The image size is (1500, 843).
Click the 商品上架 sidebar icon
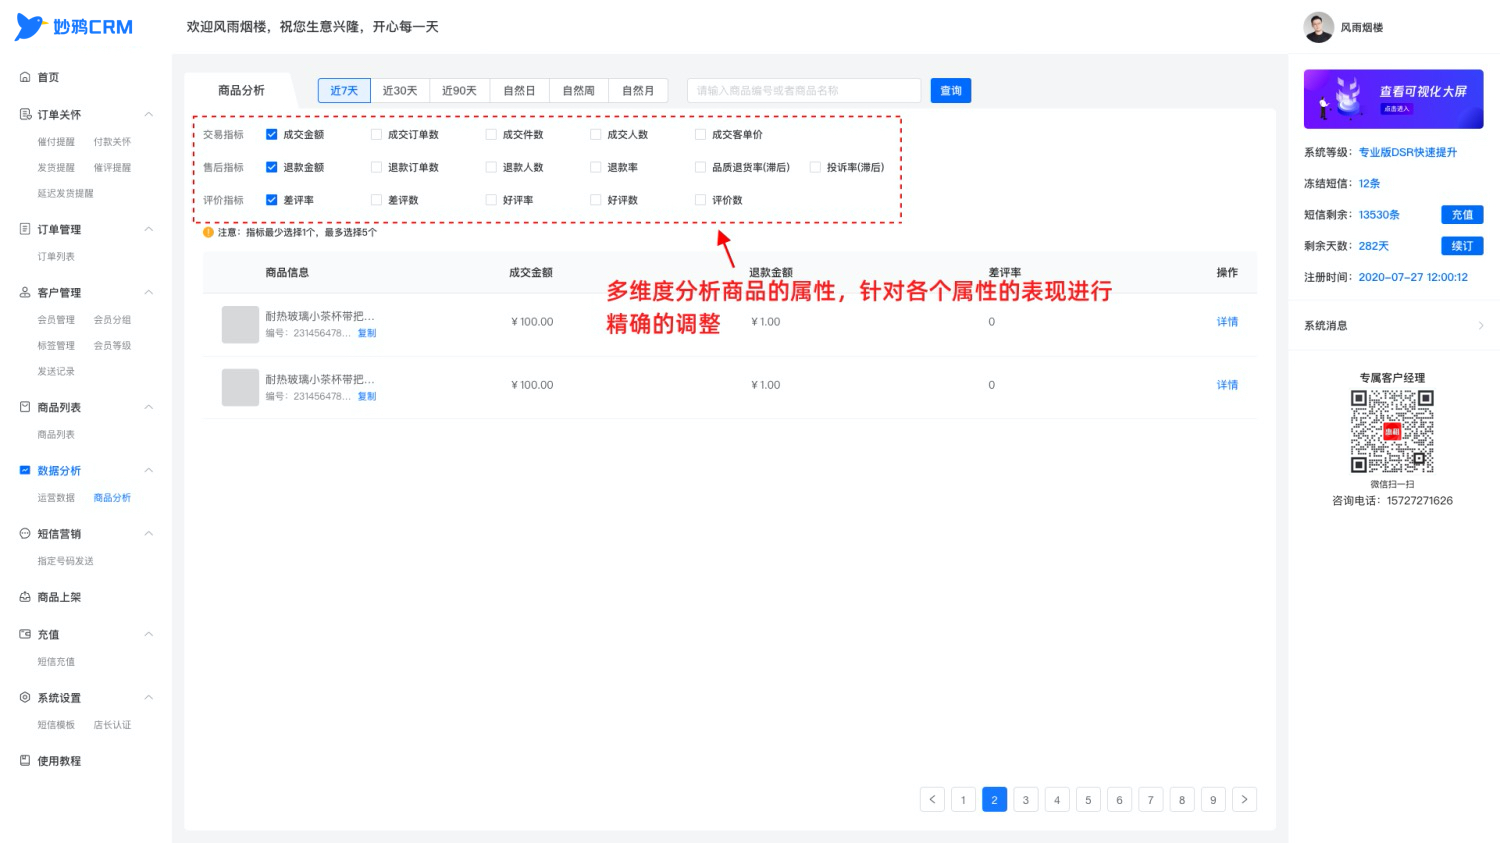point(25,597)
